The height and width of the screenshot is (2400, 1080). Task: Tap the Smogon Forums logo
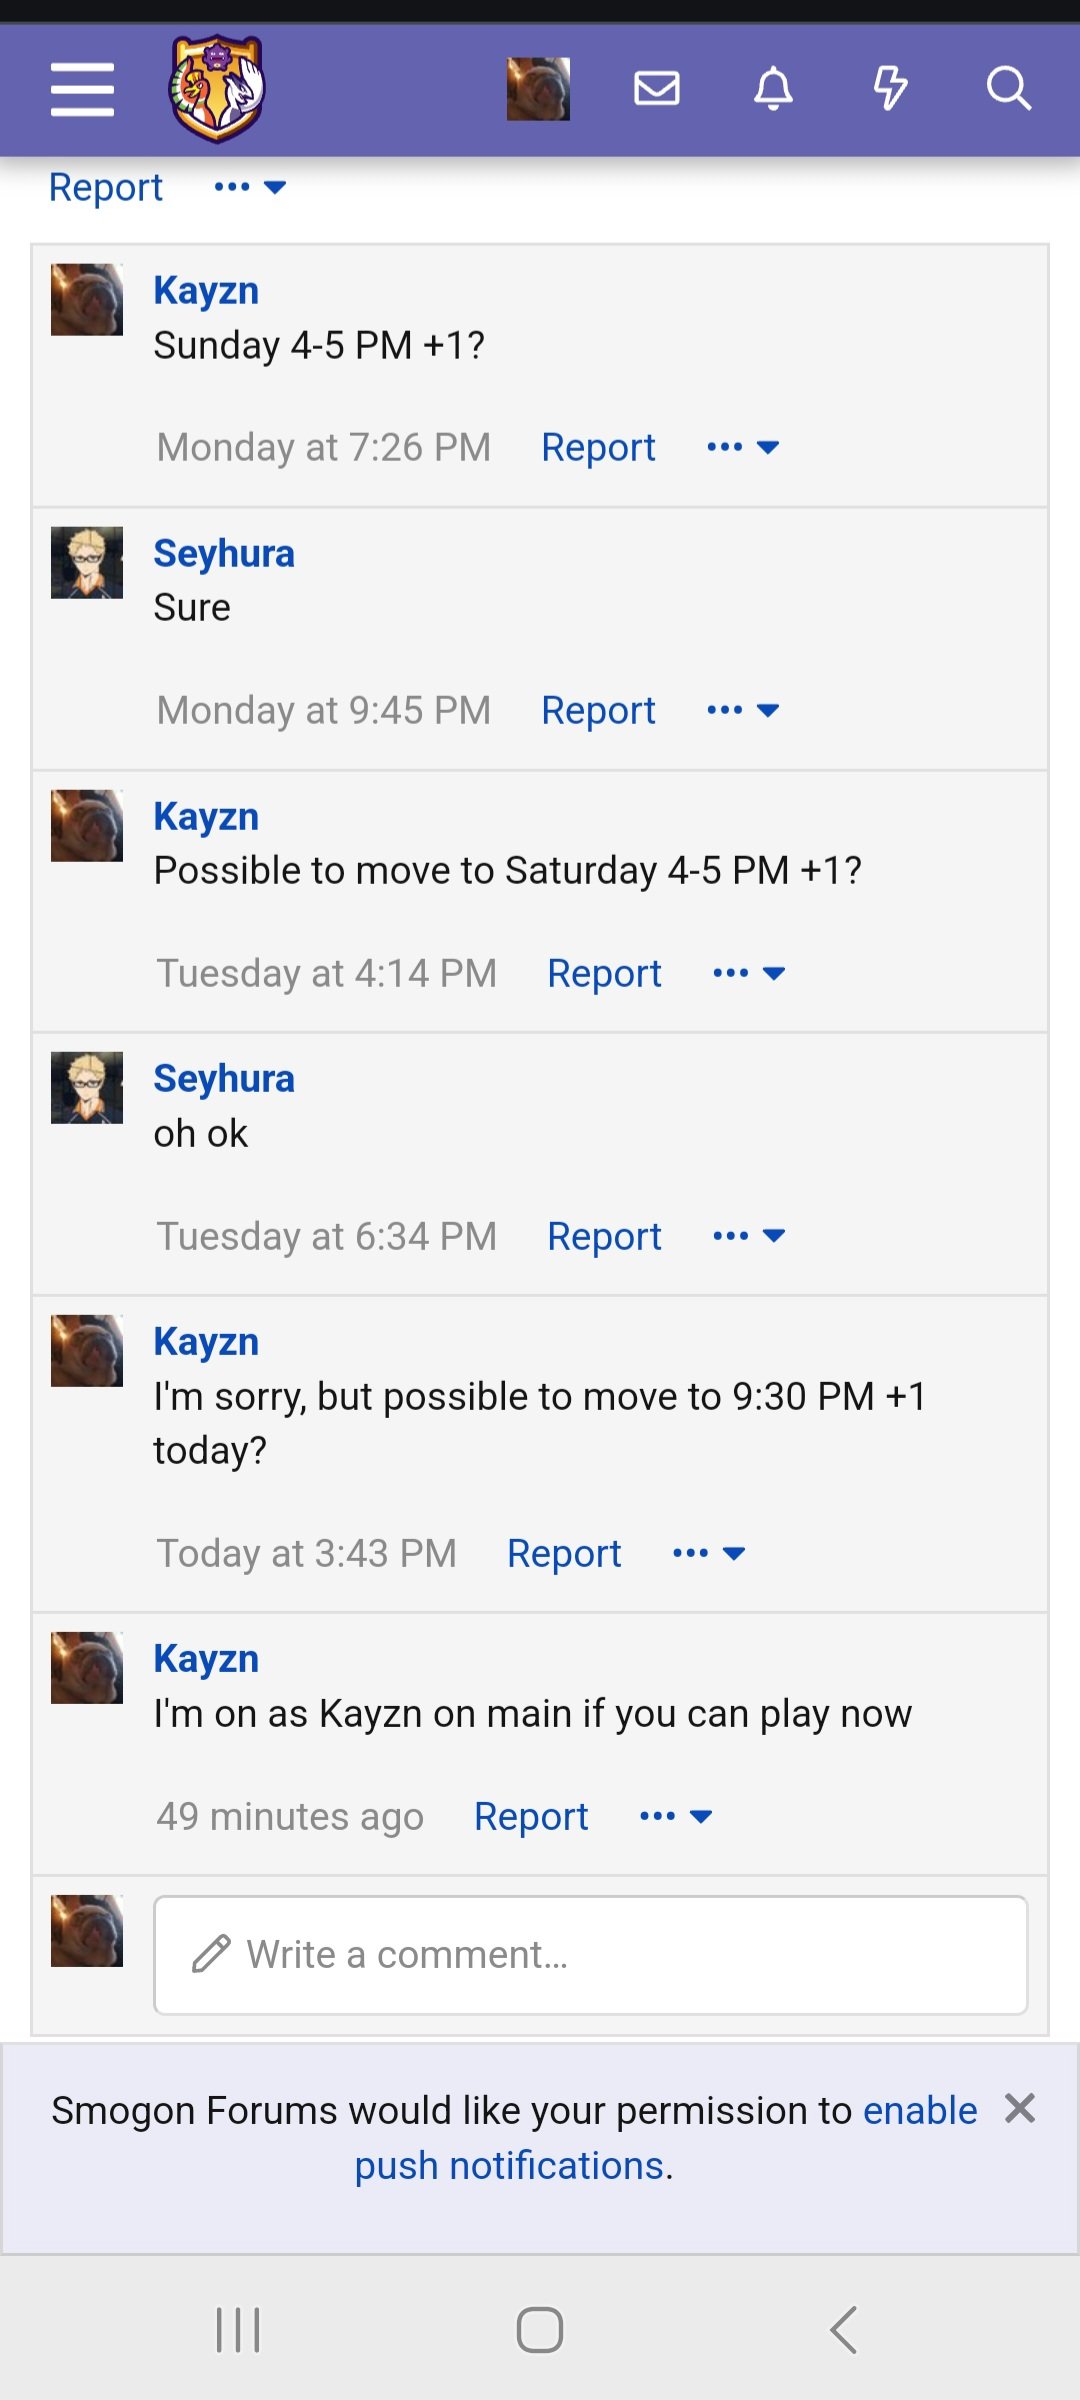(217, 89)
